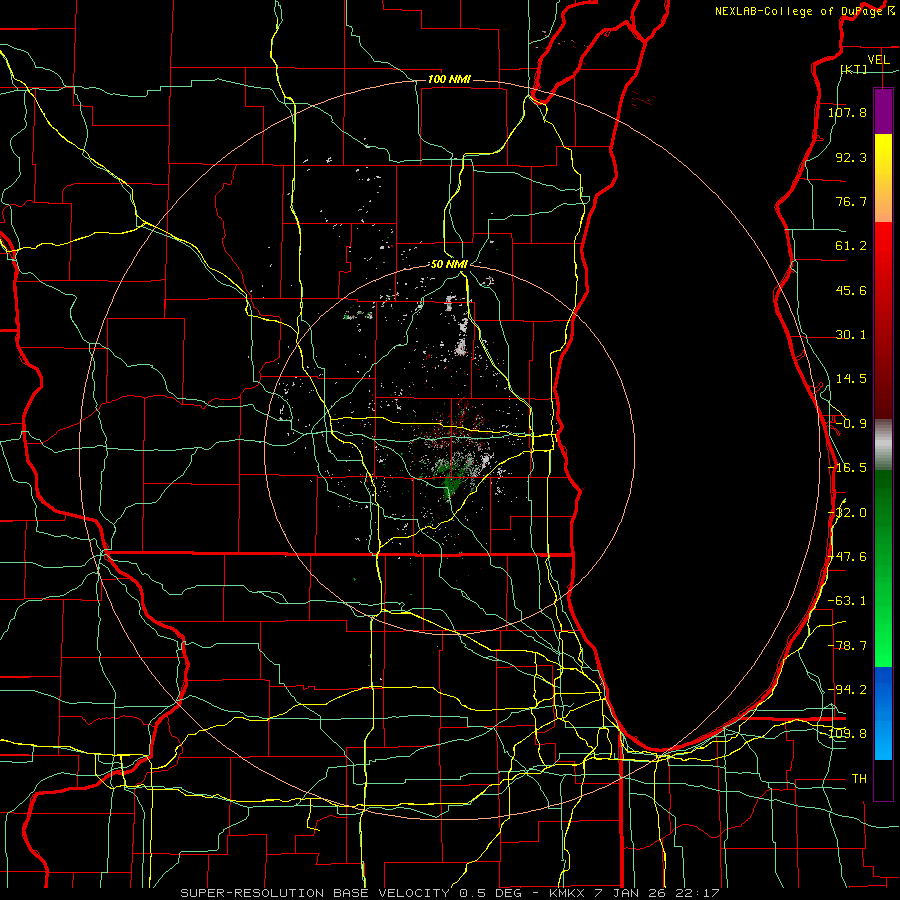
Task: Pick the yellow-orange segment of velocity color bar
Action: point(883,178)
